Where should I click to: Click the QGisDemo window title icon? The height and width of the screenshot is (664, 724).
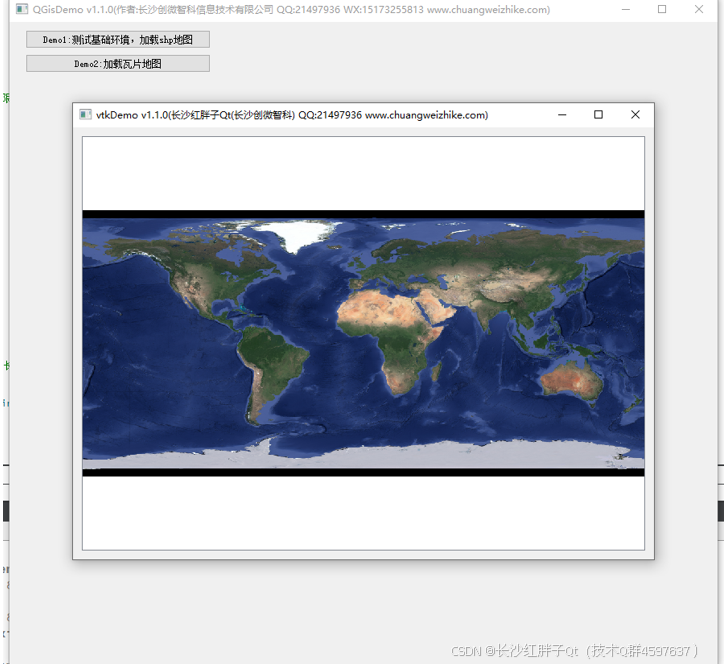(22, 9)
